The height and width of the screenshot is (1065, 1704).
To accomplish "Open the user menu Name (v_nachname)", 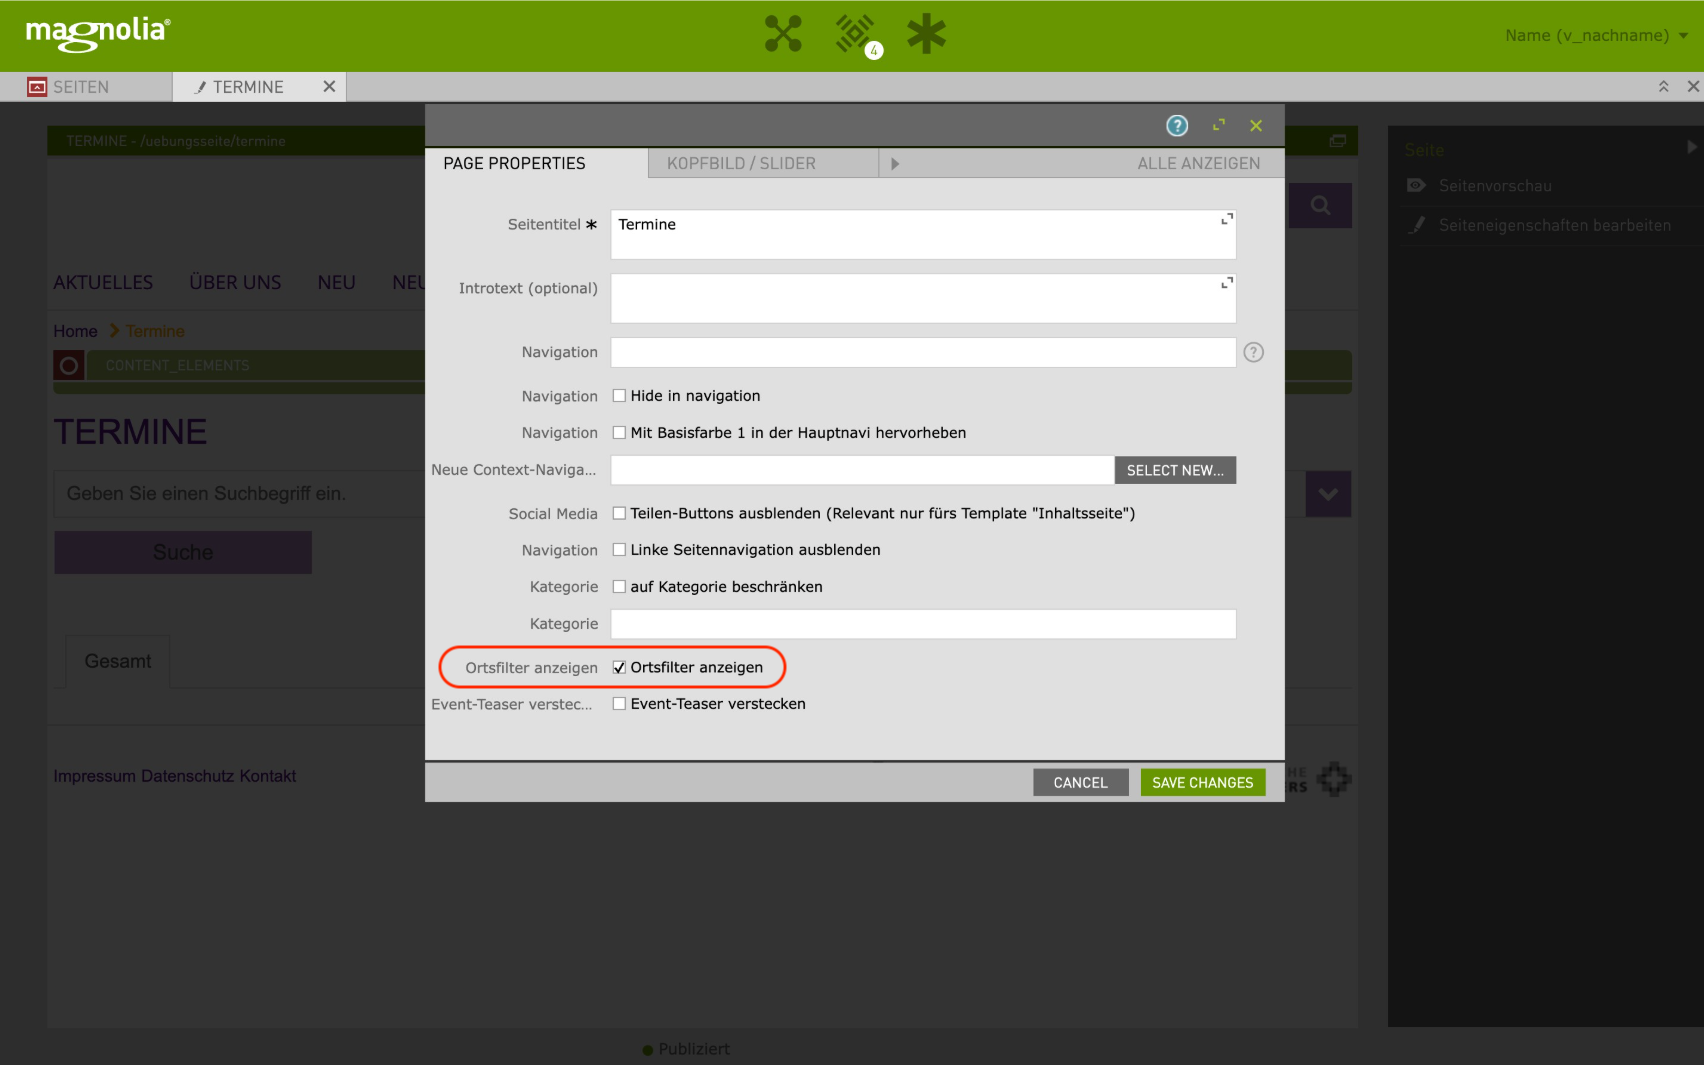I will click(1596, 35).
